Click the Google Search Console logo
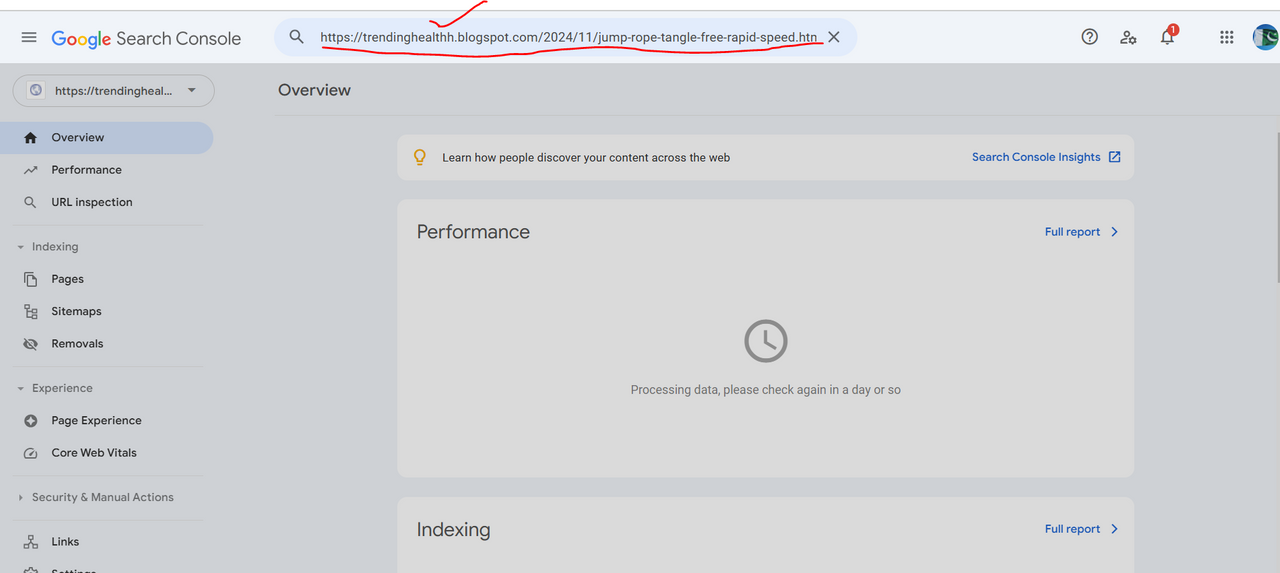This screenshot has width=1280, height=573. (146, 38)
